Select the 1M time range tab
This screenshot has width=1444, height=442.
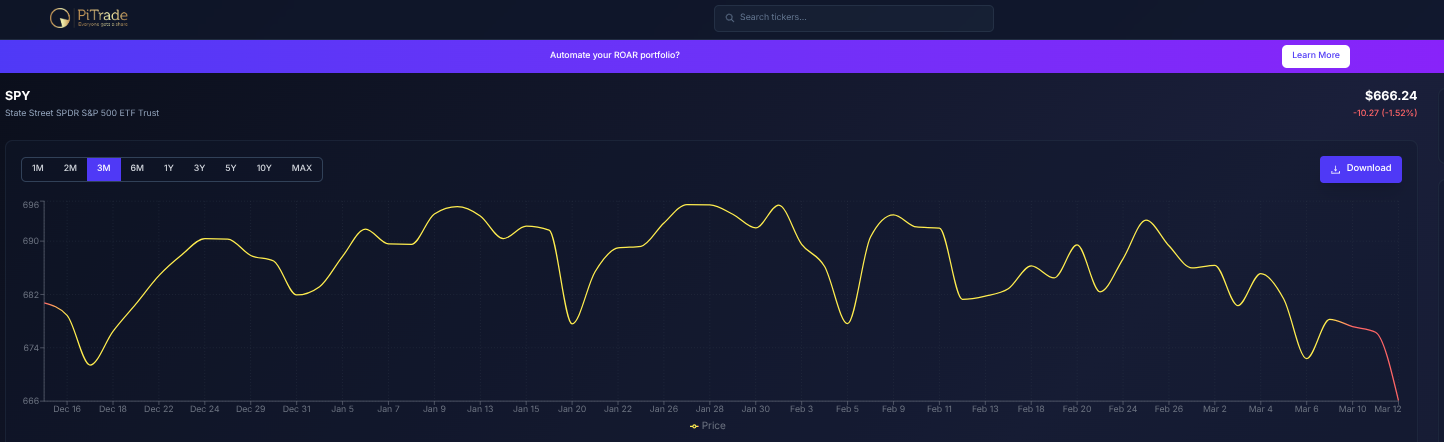(x=38, y=169)
